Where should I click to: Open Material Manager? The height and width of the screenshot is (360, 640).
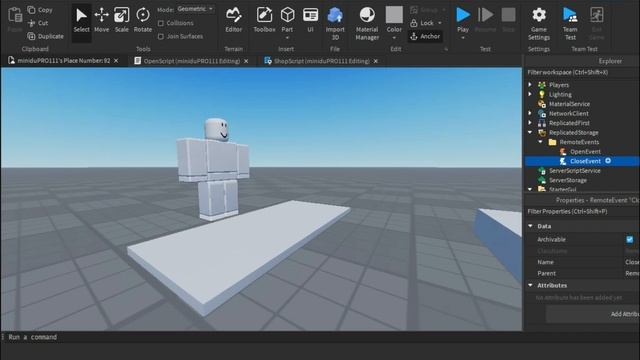pos(367,24)
